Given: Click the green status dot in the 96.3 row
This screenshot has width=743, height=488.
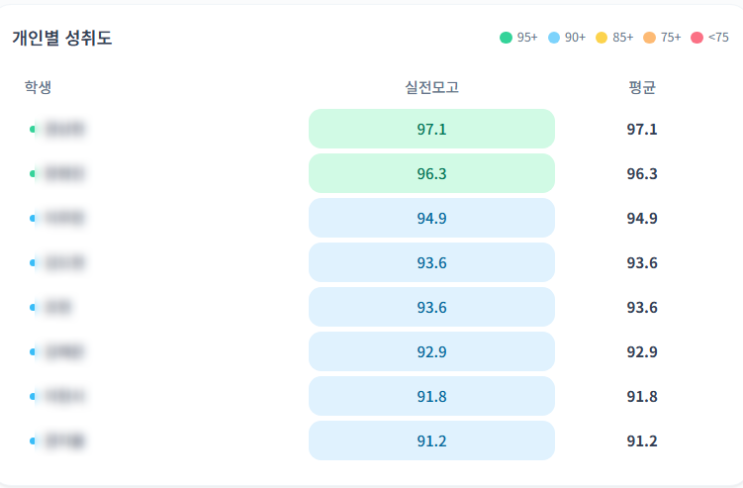Looking at the screenshot, I should (x=33, y=174).
